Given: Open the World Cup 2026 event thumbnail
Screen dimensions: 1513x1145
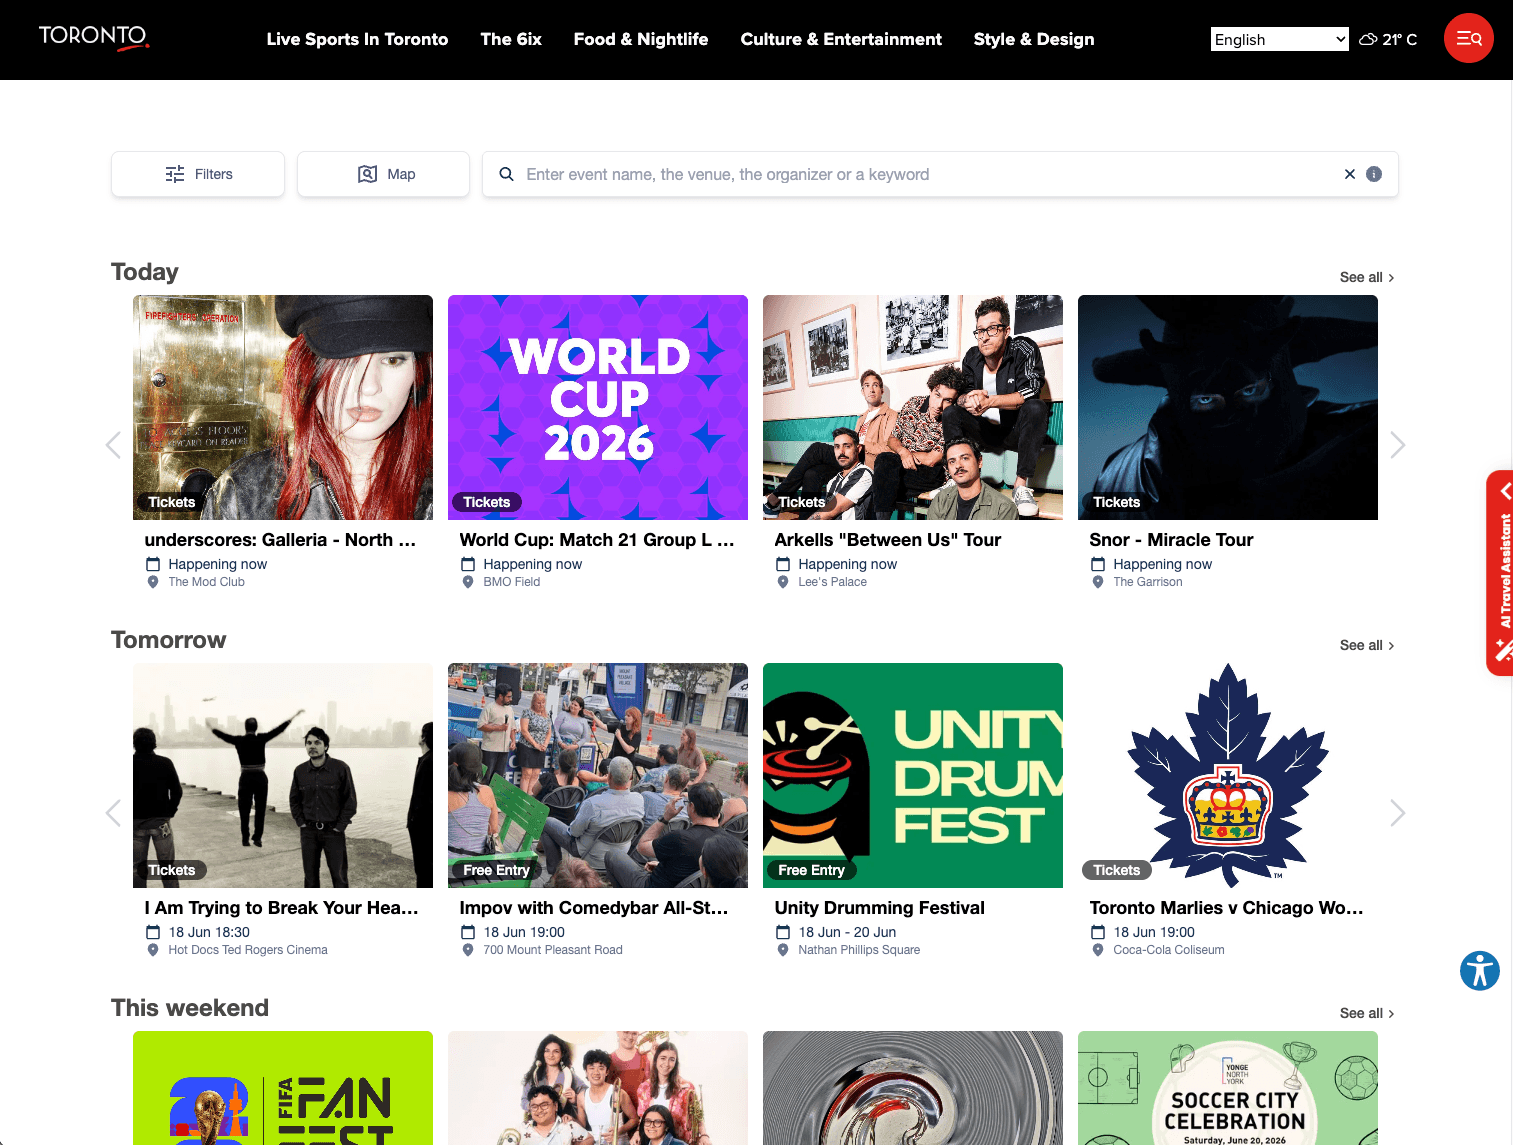Looking at the screenshot, I should (598, 407).
